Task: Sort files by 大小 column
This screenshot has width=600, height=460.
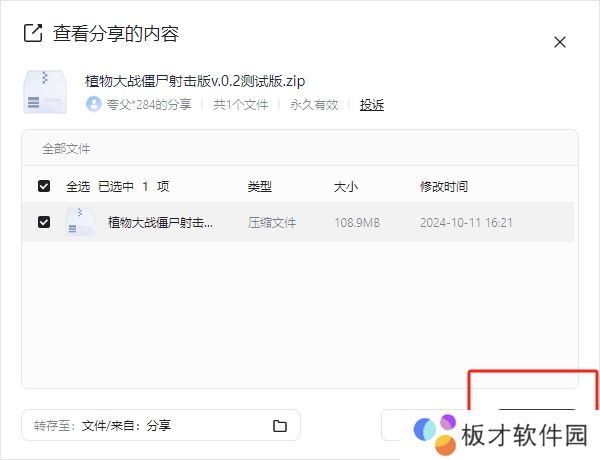Action: (x=345, y=186)
